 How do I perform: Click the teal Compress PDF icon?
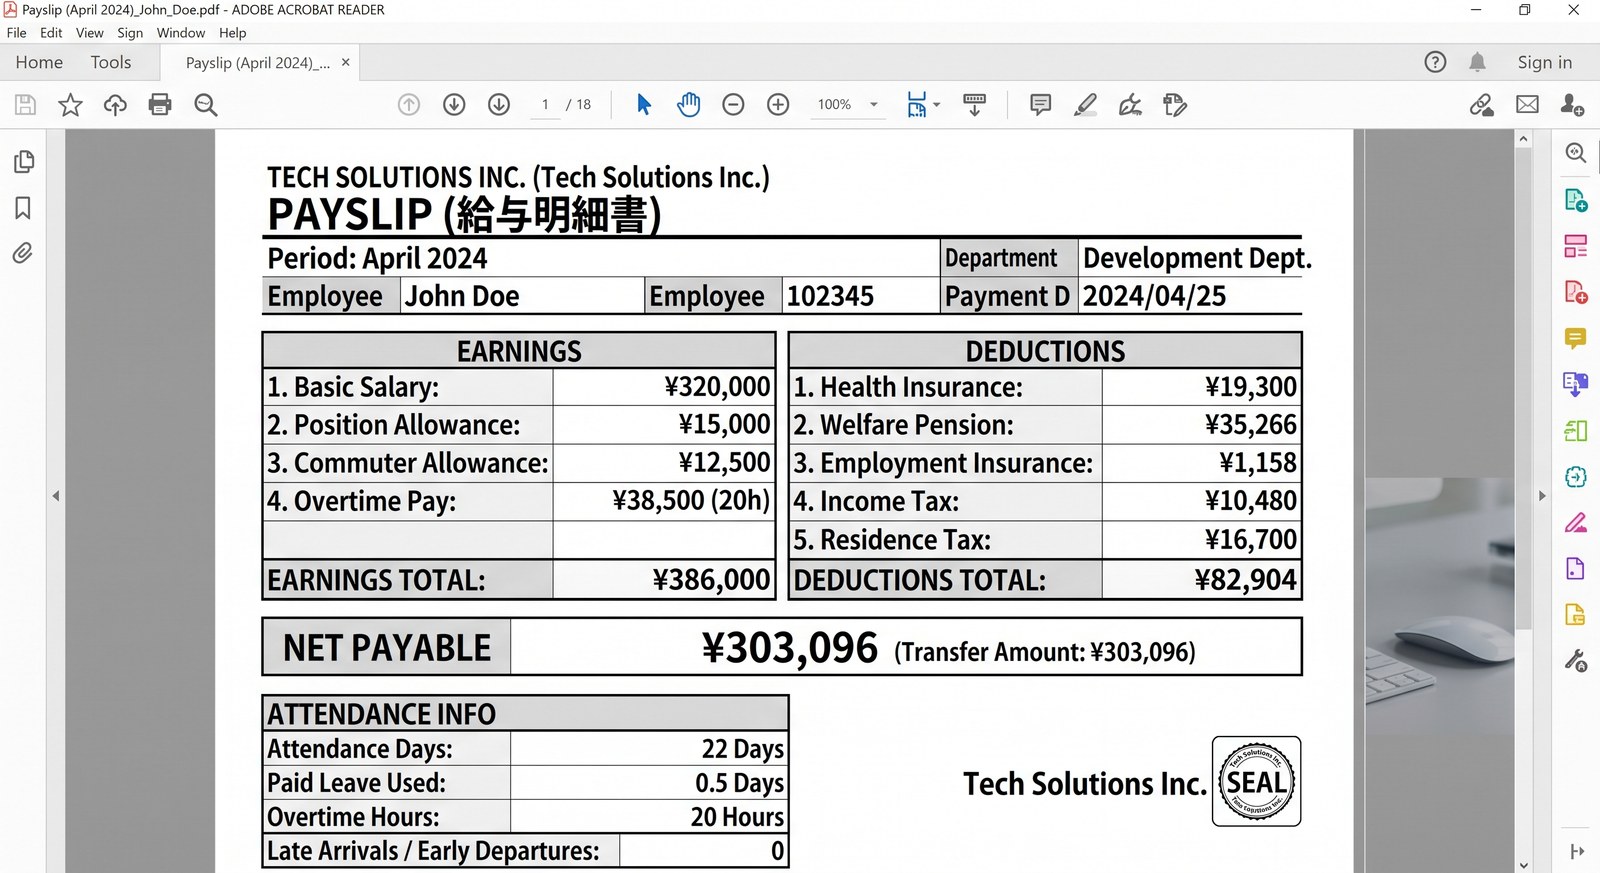(1576, 477)
